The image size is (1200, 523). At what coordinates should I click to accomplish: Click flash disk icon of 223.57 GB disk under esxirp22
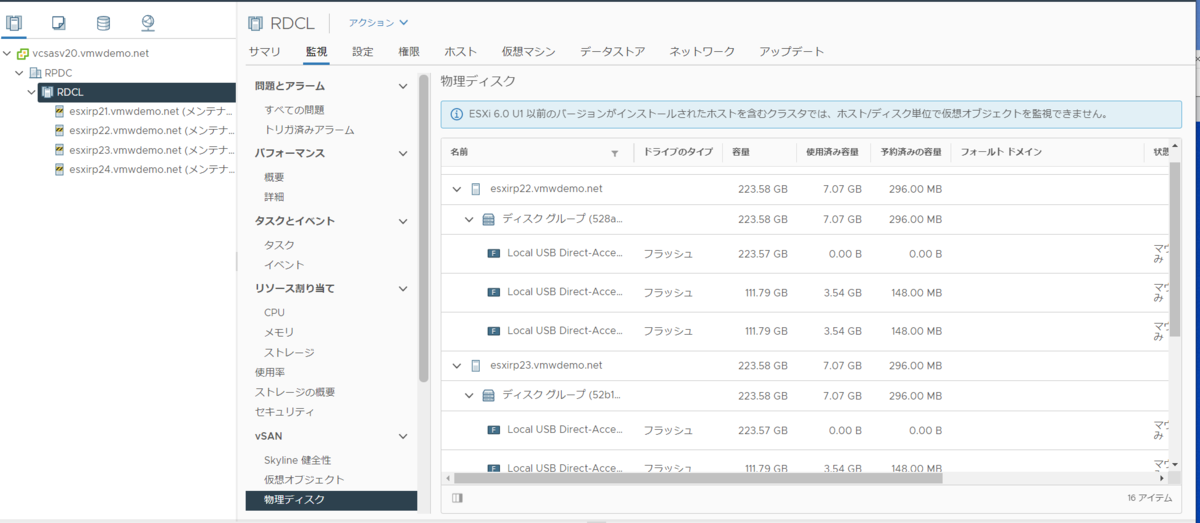coord(493,254)
